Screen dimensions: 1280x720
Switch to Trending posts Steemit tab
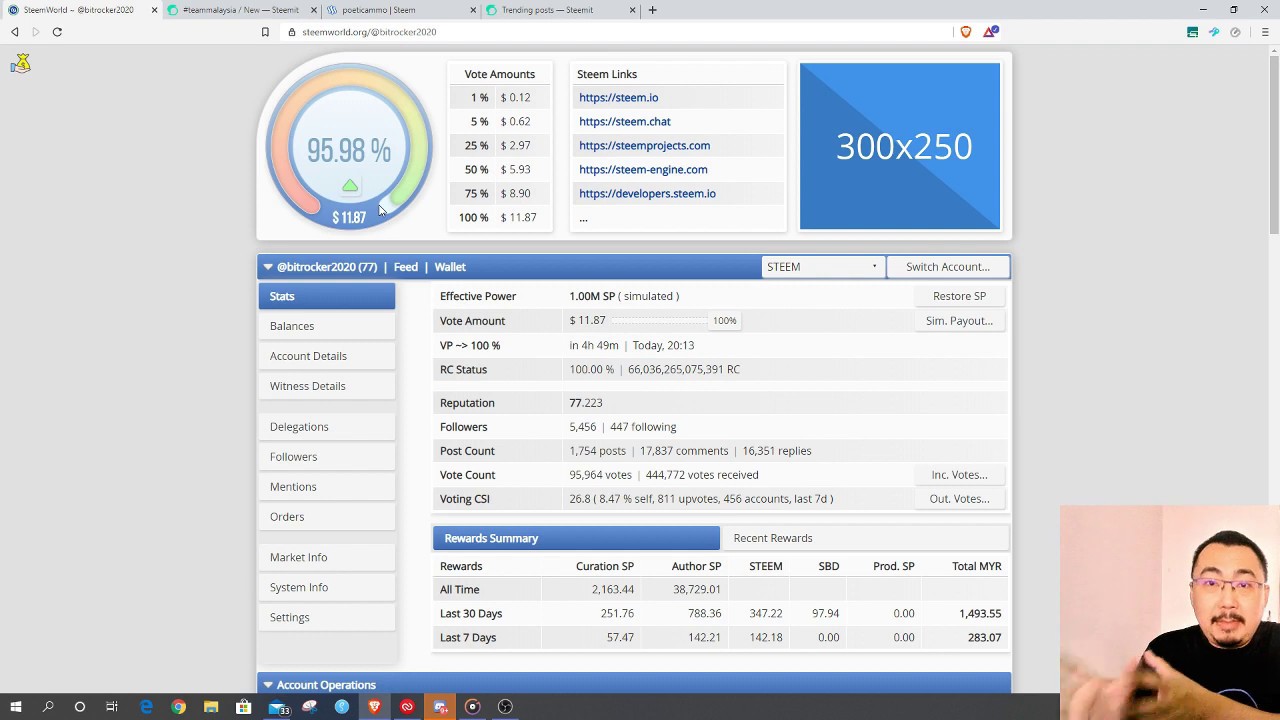tap(560, 10)
